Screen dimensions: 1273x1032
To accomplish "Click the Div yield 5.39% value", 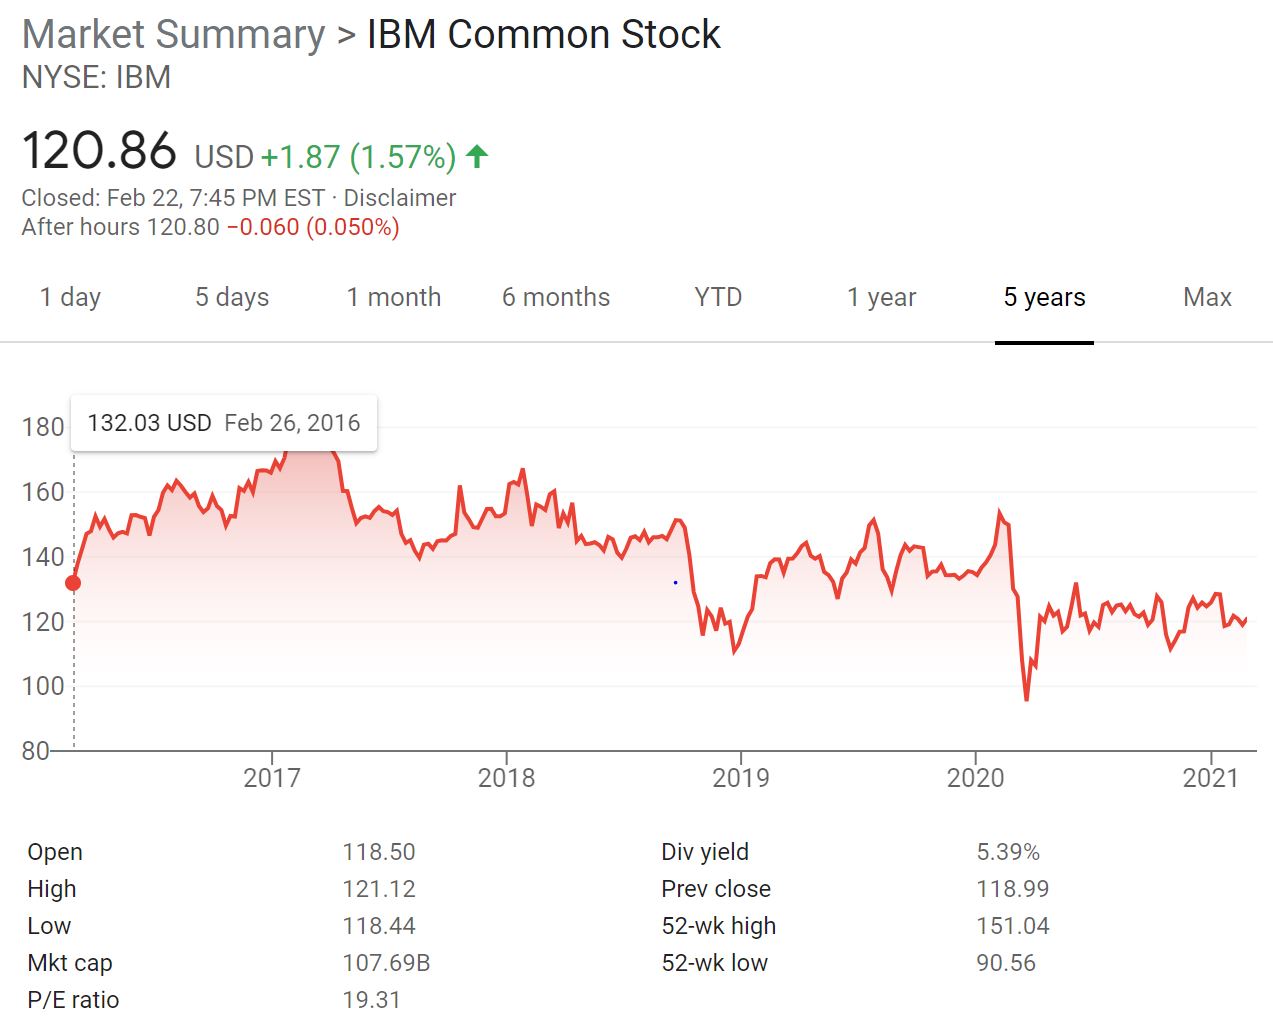I will click(x=1008, y=851).
